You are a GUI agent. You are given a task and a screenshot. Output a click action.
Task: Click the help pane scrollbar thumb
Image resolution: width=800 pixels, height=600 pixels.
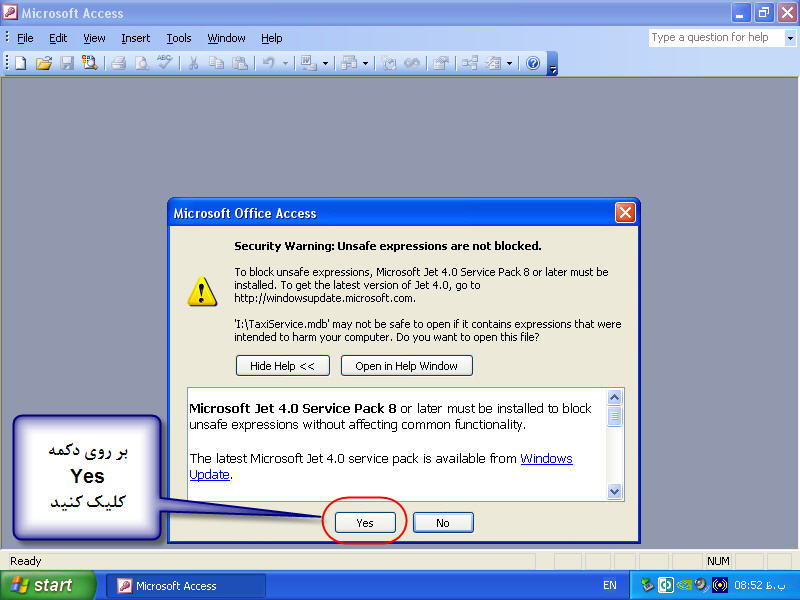coord(615,416)
